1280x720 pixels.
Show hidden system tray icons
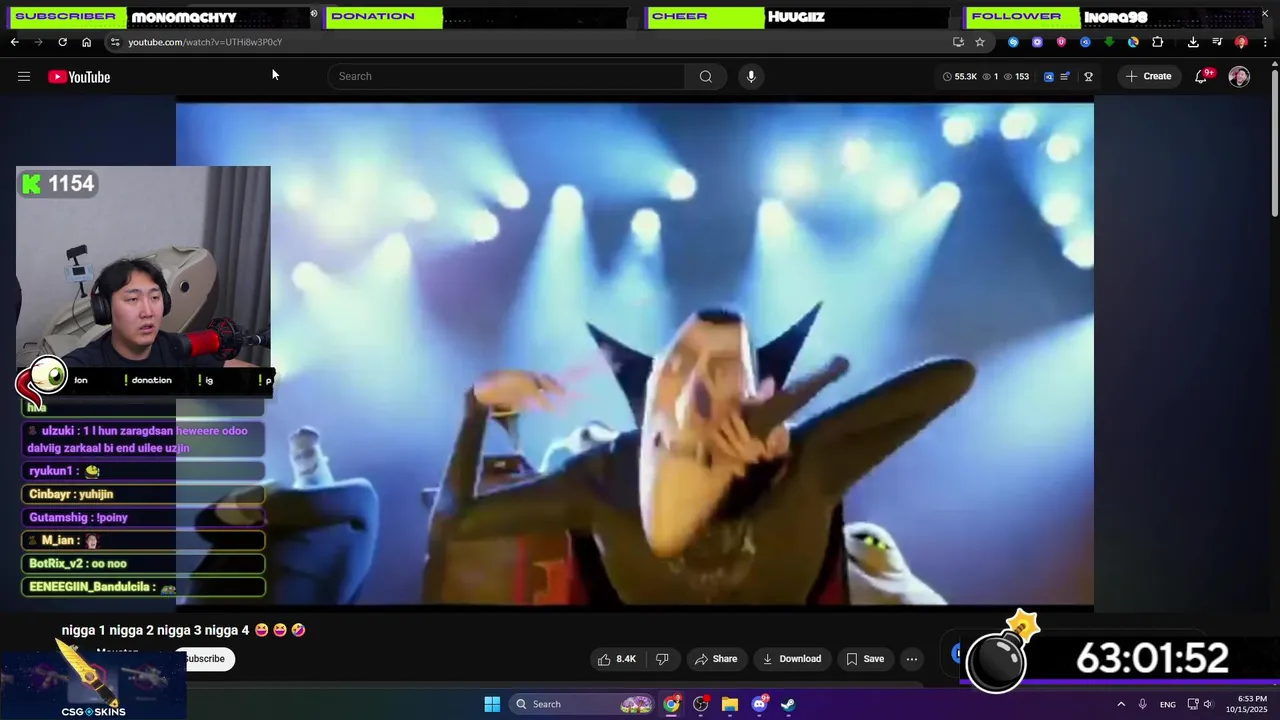[x=1121, y=704]
